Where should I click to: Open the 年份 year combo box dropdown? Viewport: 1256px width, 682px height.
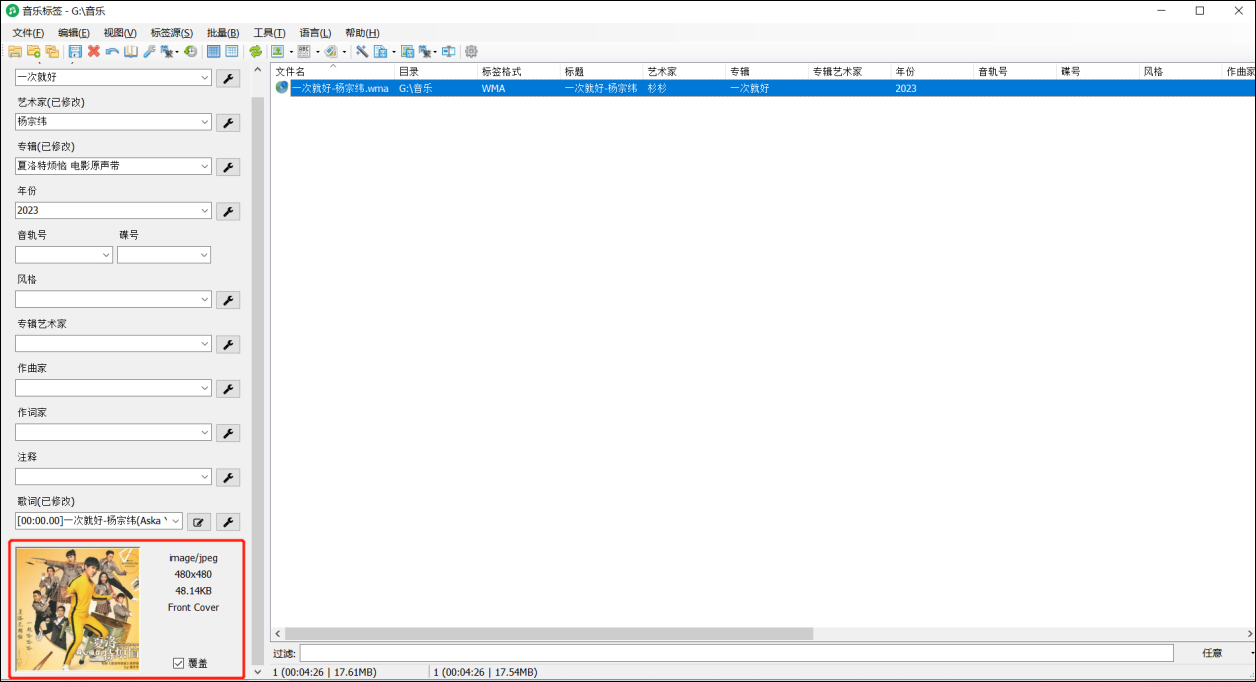point(204,211)
